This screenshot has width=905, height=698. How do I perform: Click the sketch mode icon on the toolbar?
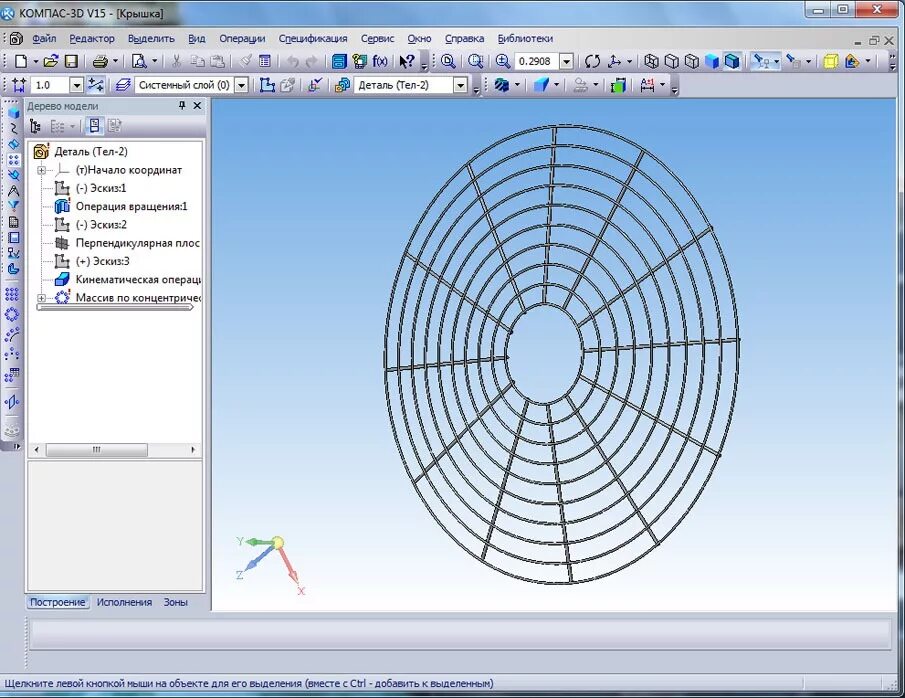tap(267, 85)
